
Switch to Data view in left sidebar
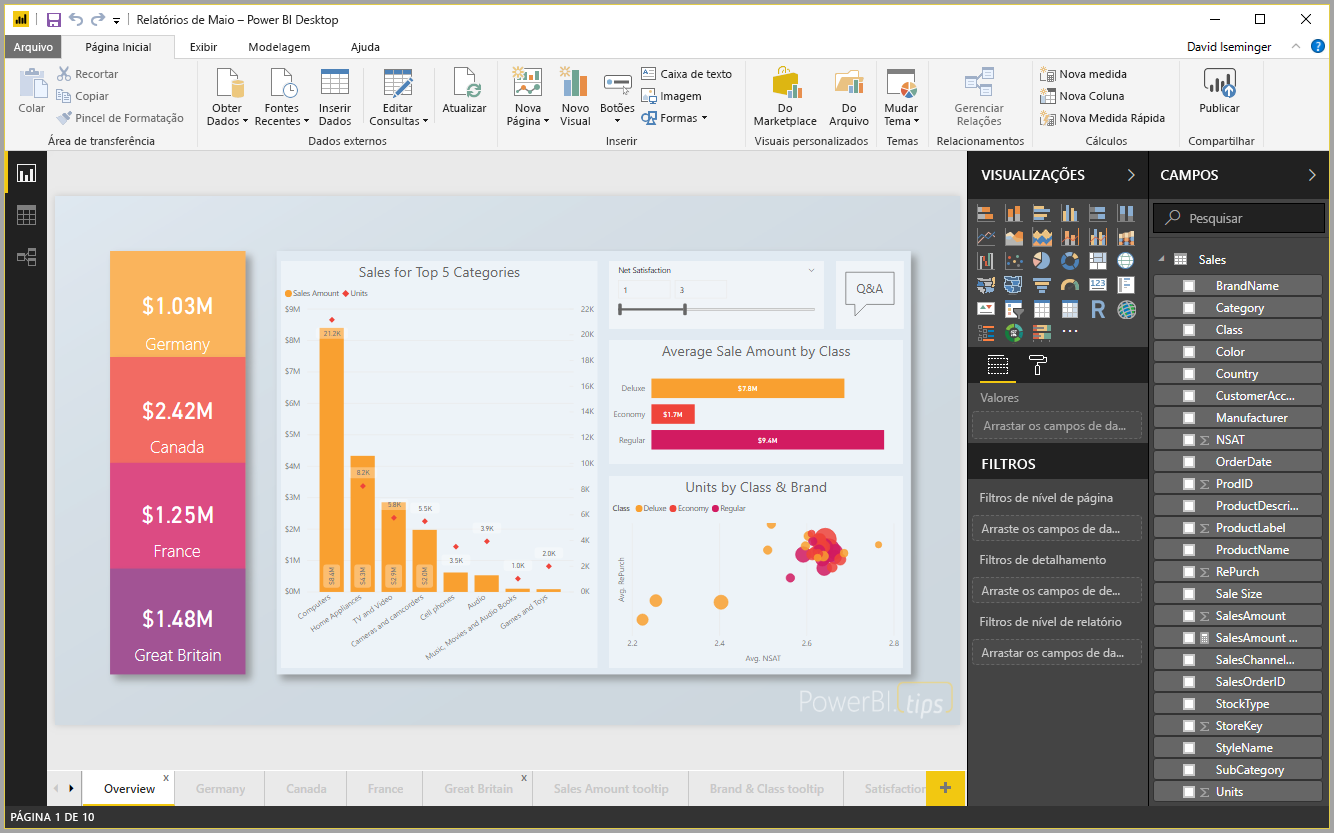pyautogui.click(x=25, y=214)
